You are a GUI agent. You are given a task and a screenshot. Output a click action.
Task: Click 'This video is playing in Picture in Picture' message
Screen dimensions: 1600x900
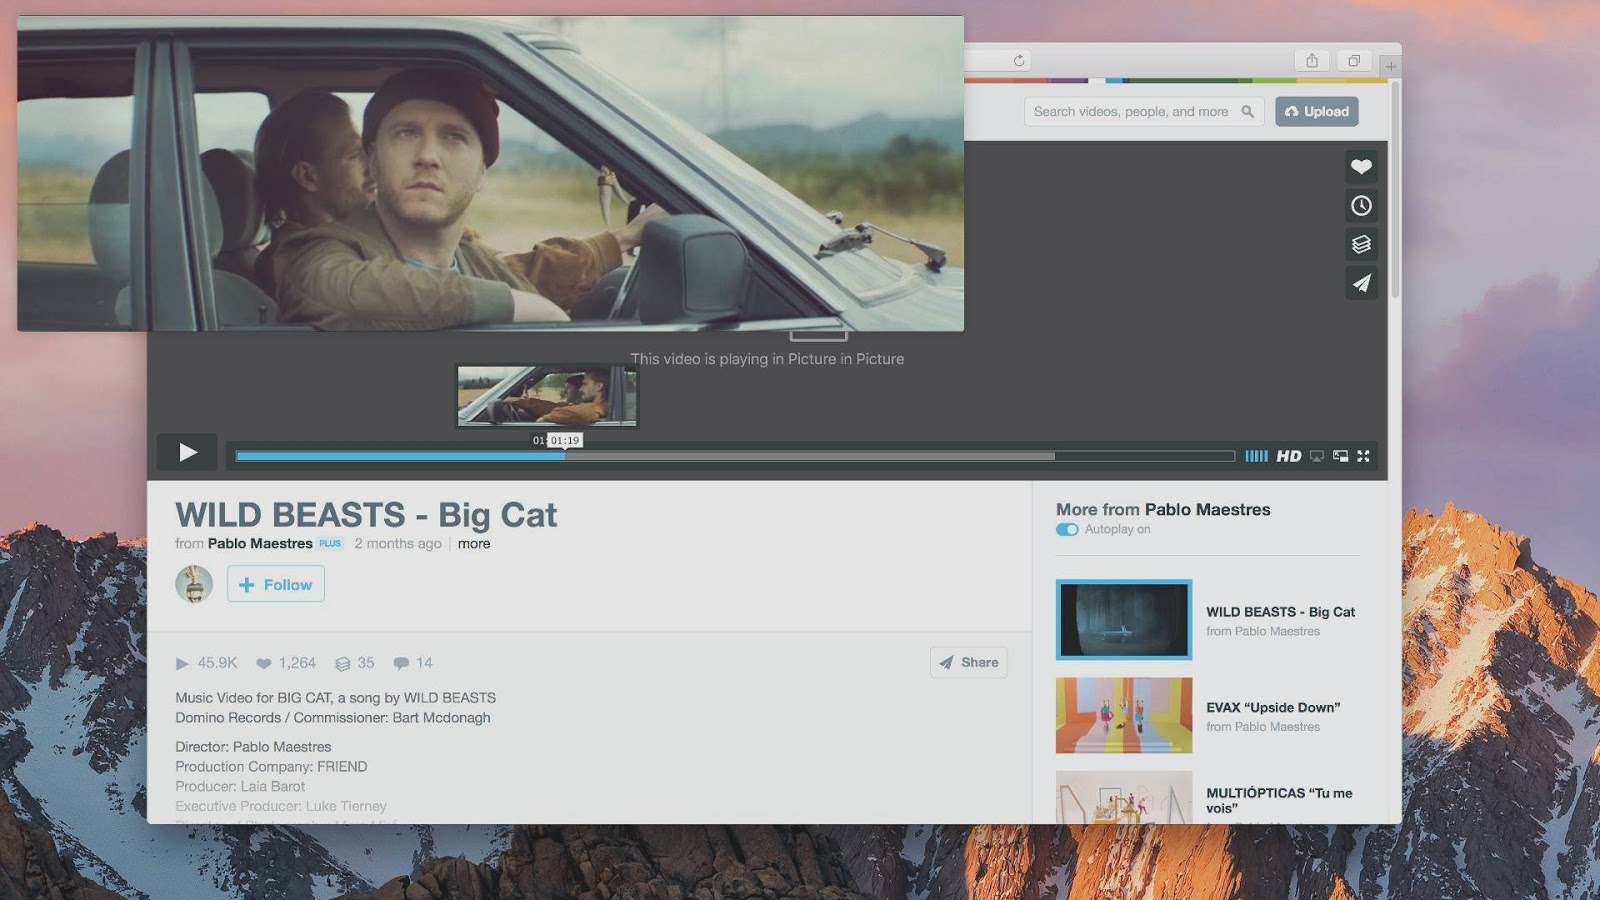(767, 359)
